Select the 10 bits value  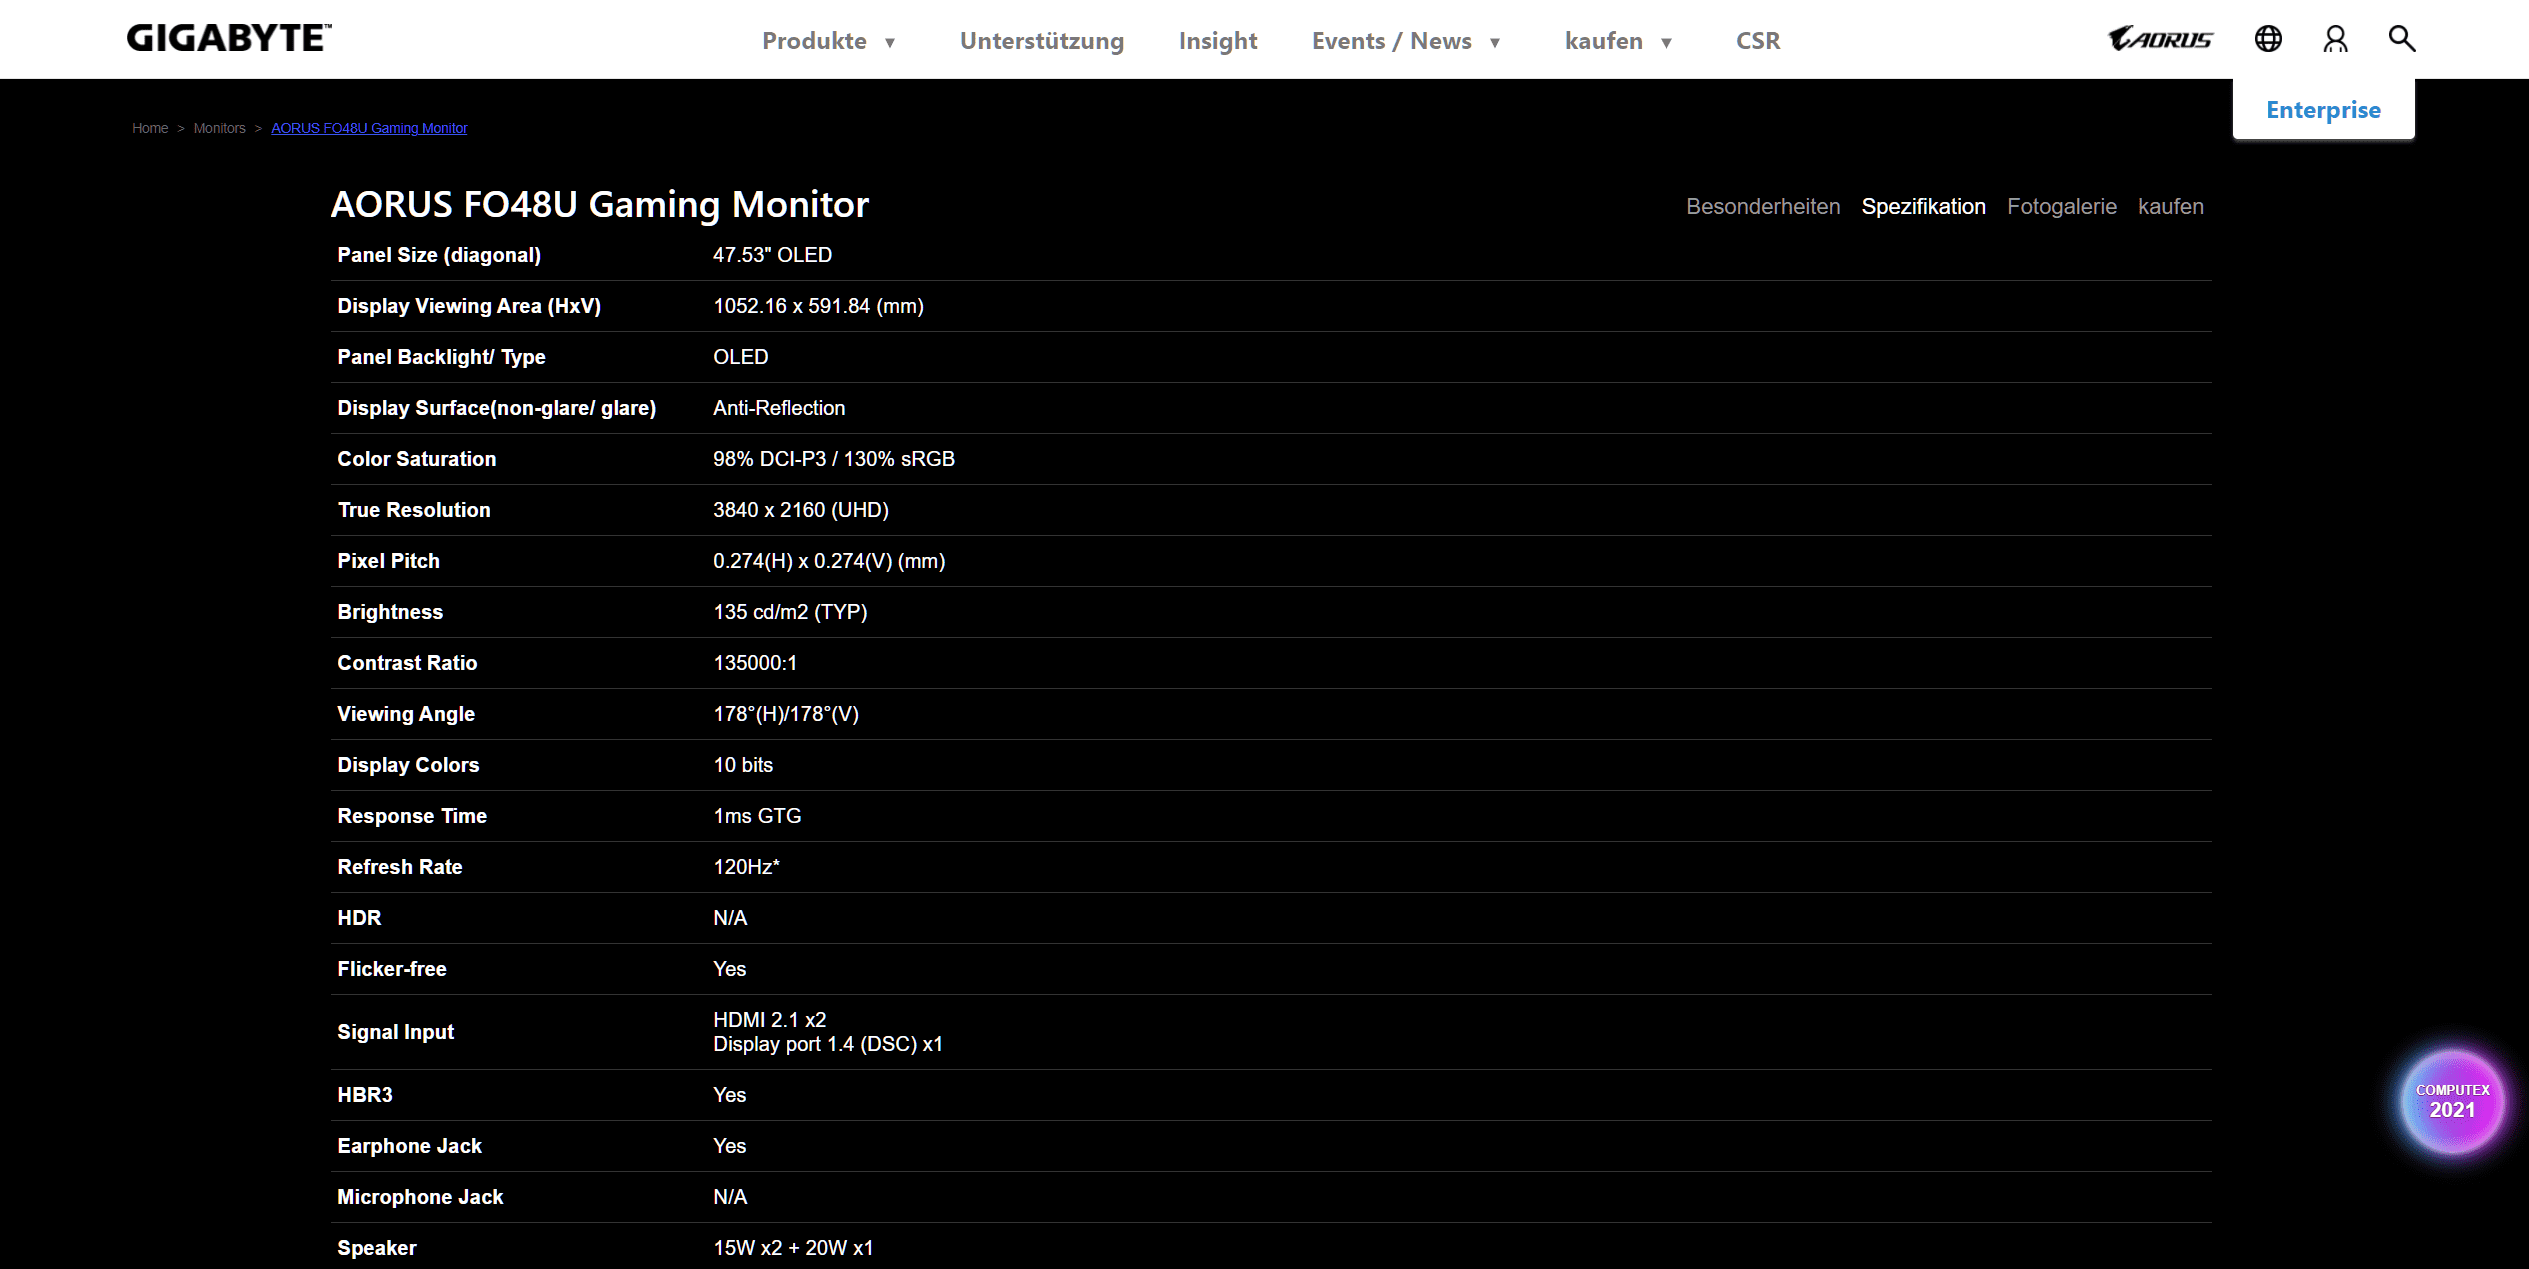coord(743,765)
